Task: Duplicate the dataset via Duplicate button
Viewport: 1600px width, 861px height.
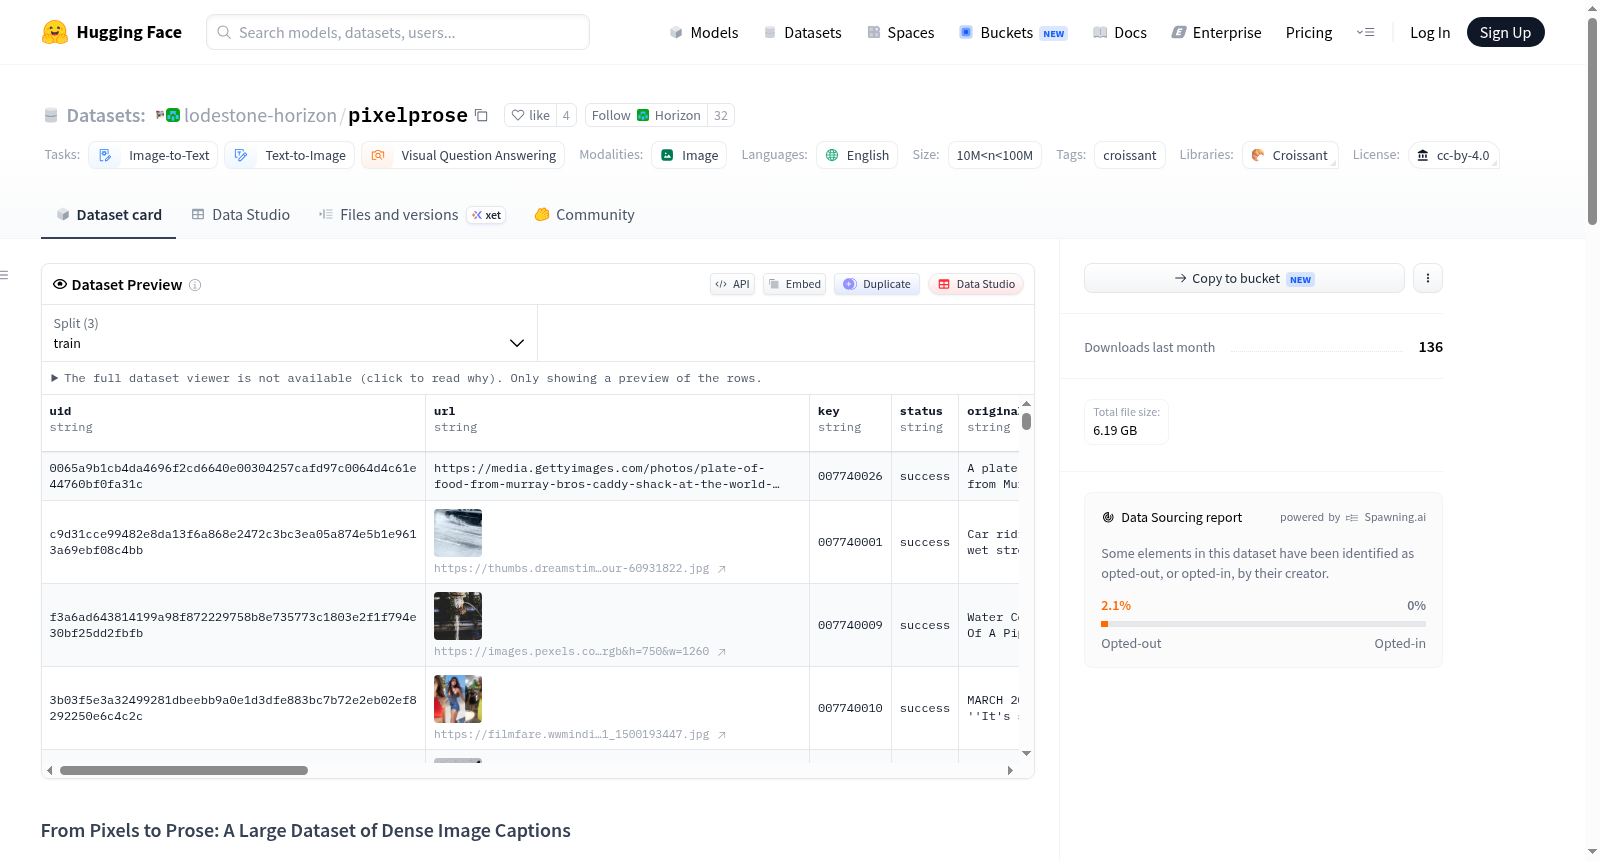Action: [877, 284]
